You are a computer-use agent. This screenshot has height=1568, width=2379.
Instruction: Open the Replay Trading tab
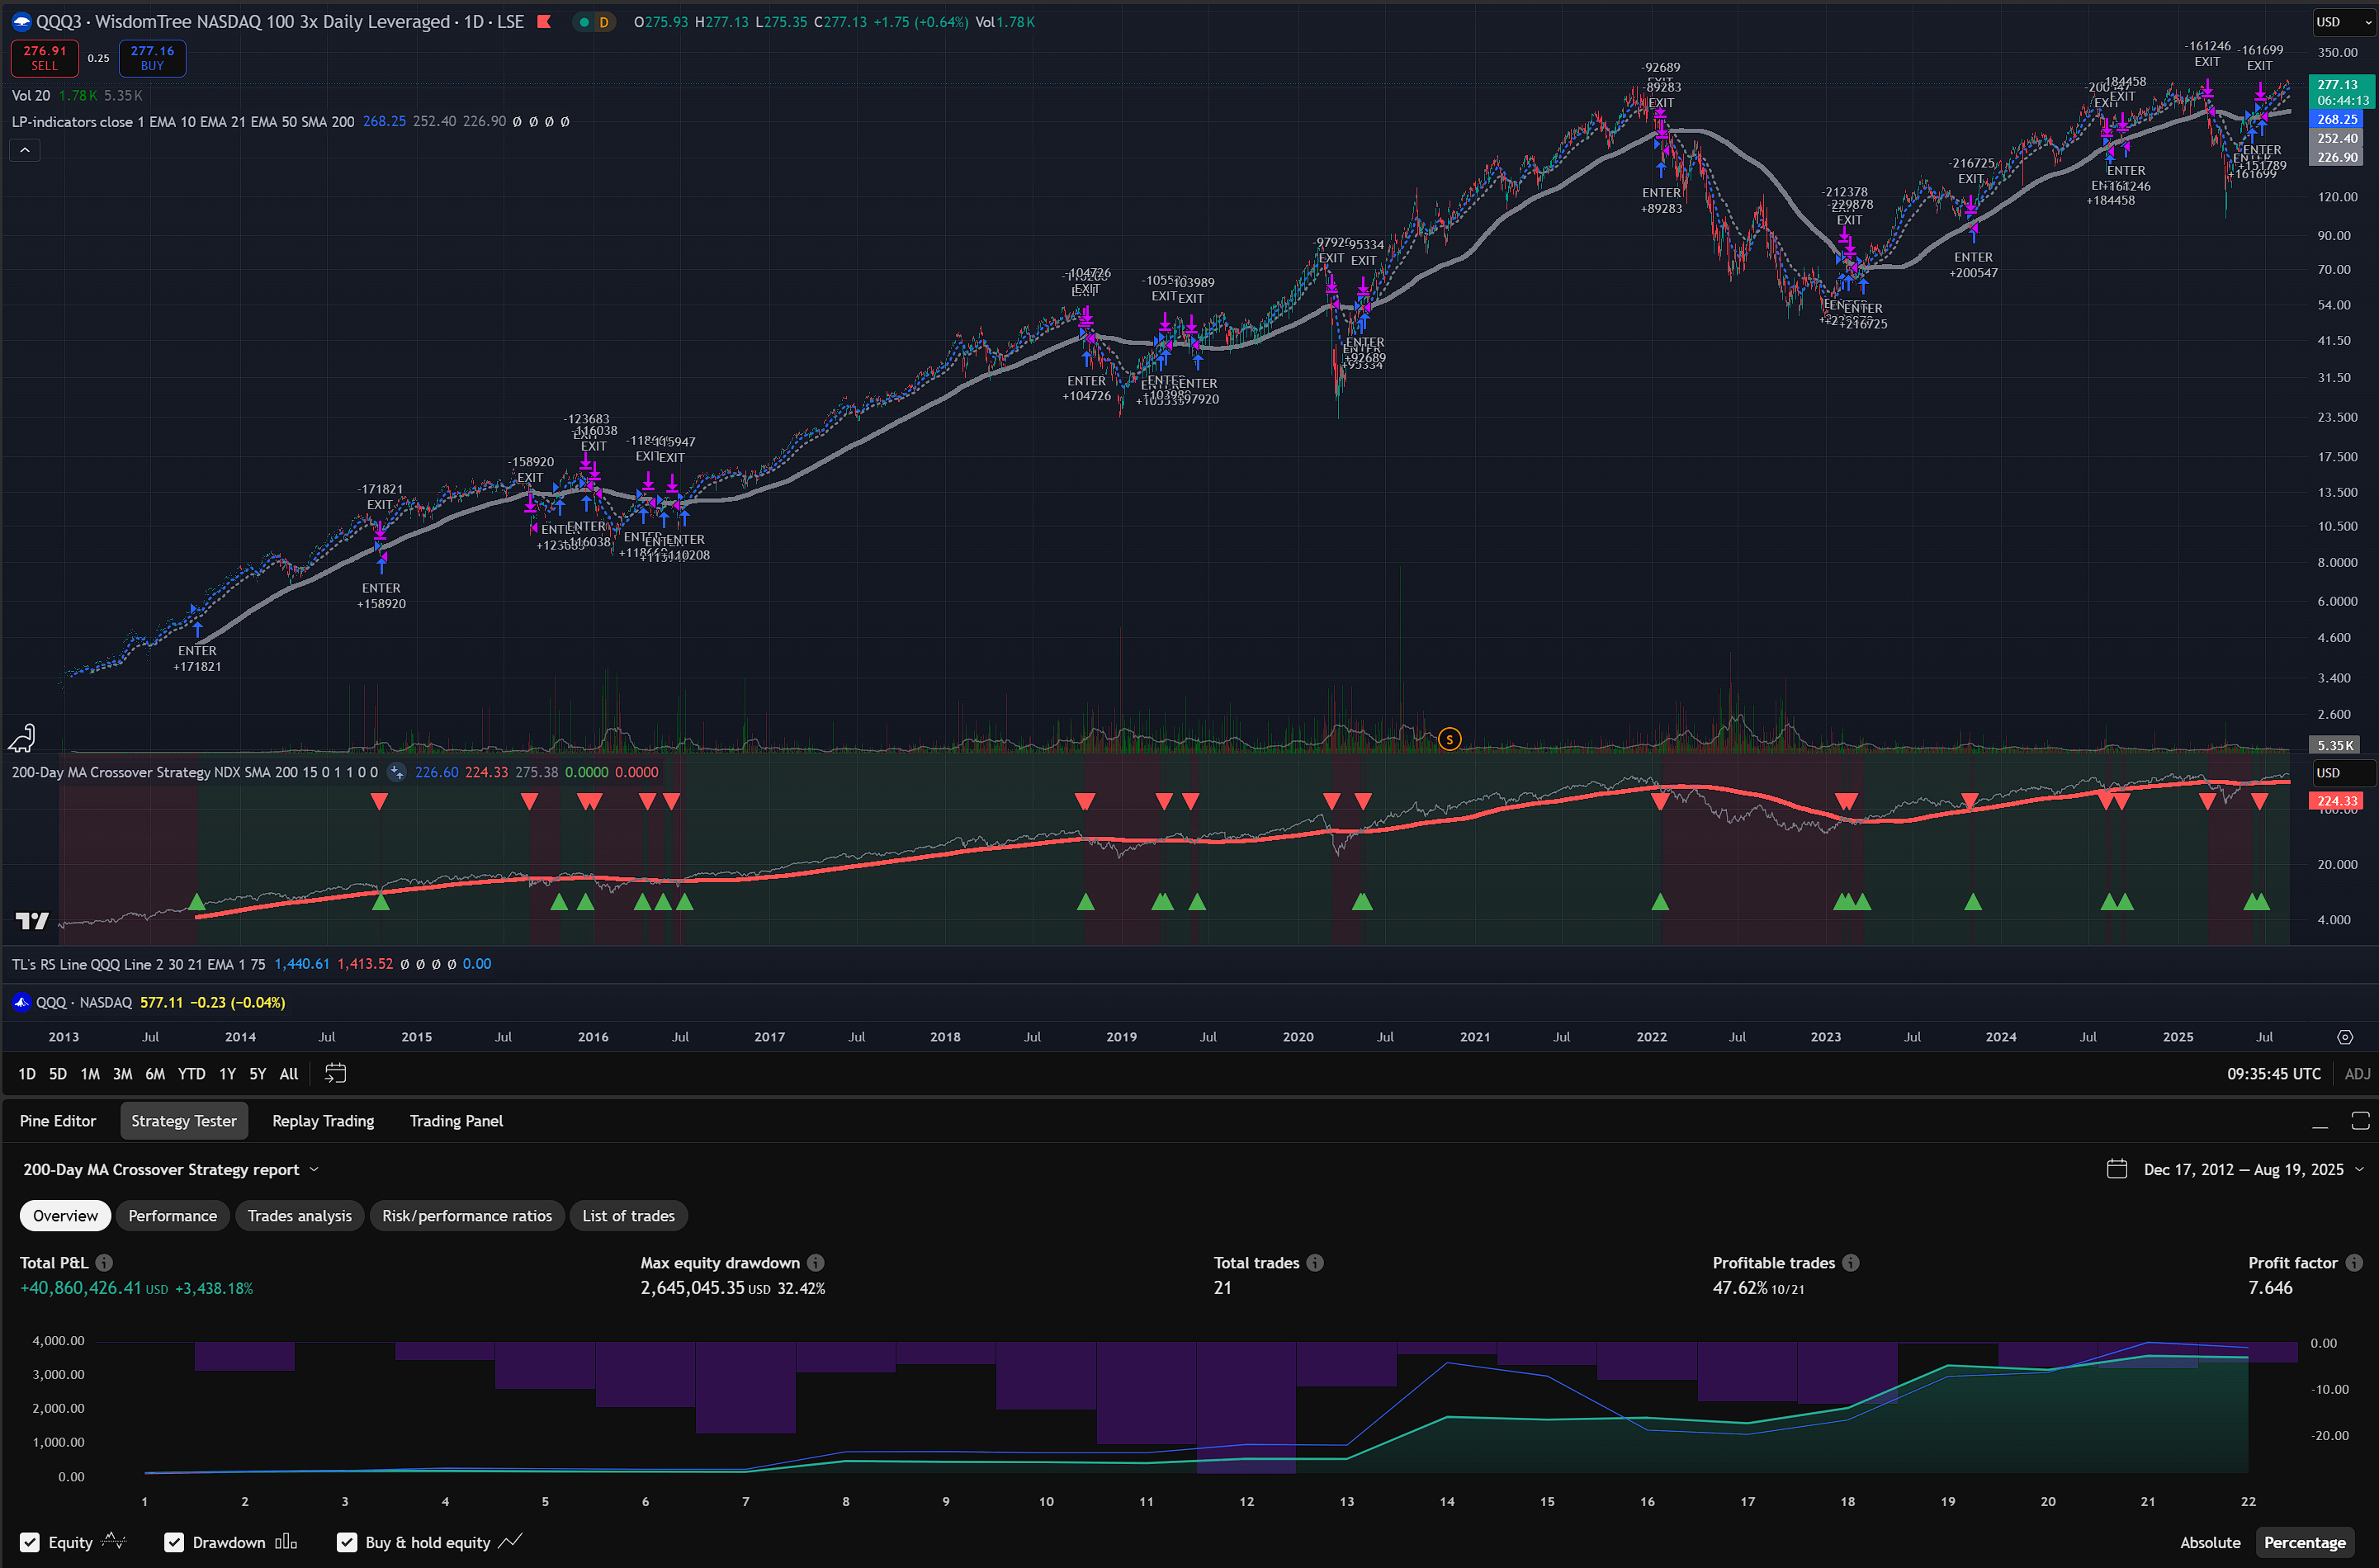[323, 1121]
